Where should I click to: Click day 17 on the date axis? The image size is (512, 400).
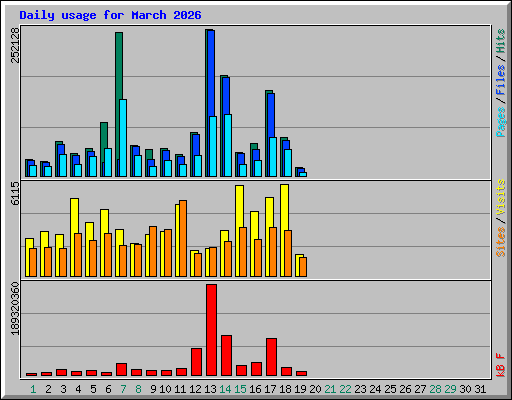tap(270, 389)
